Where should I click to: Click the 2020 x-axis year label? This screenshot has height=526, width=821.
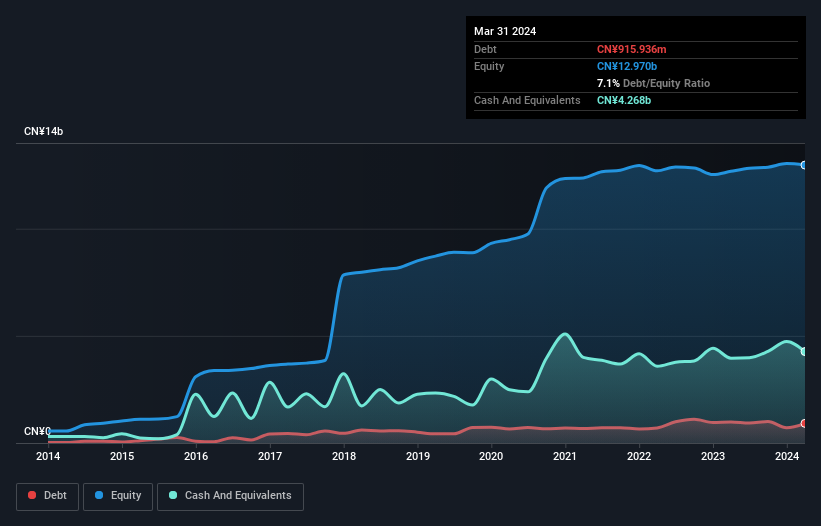(491, 457)
